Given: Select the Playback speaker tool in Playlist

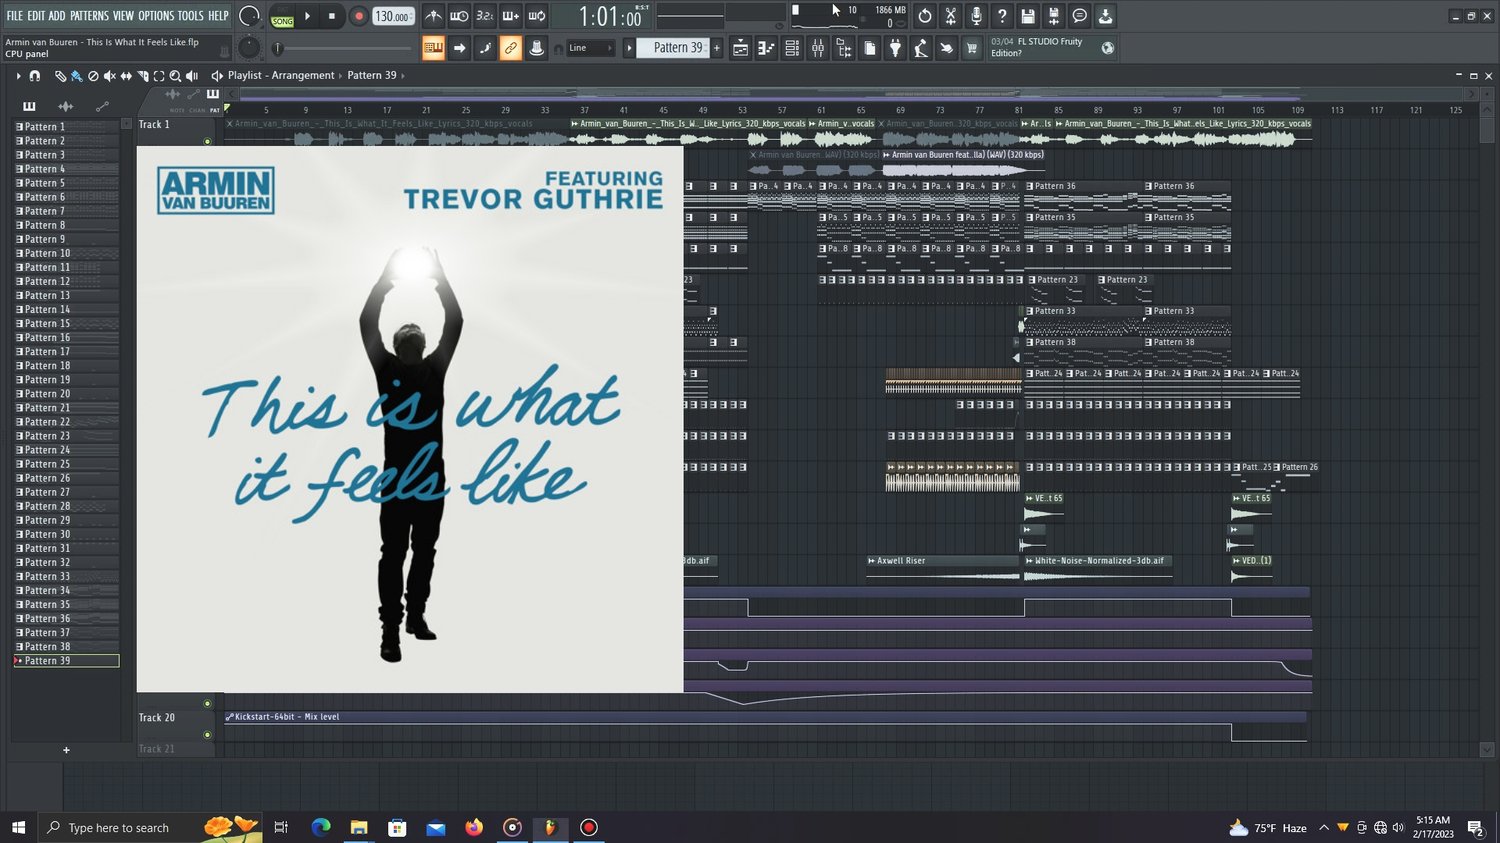Looking at the screenshot, I should 191,76.
